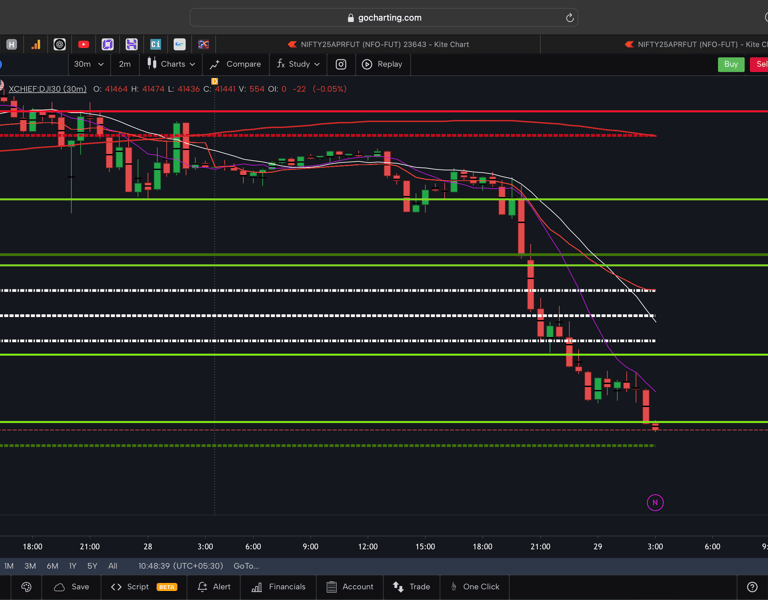Image resolution: width=768 pixels, height=600 pixels.
Task: Open the Trade panel
Action: [411, 587]
